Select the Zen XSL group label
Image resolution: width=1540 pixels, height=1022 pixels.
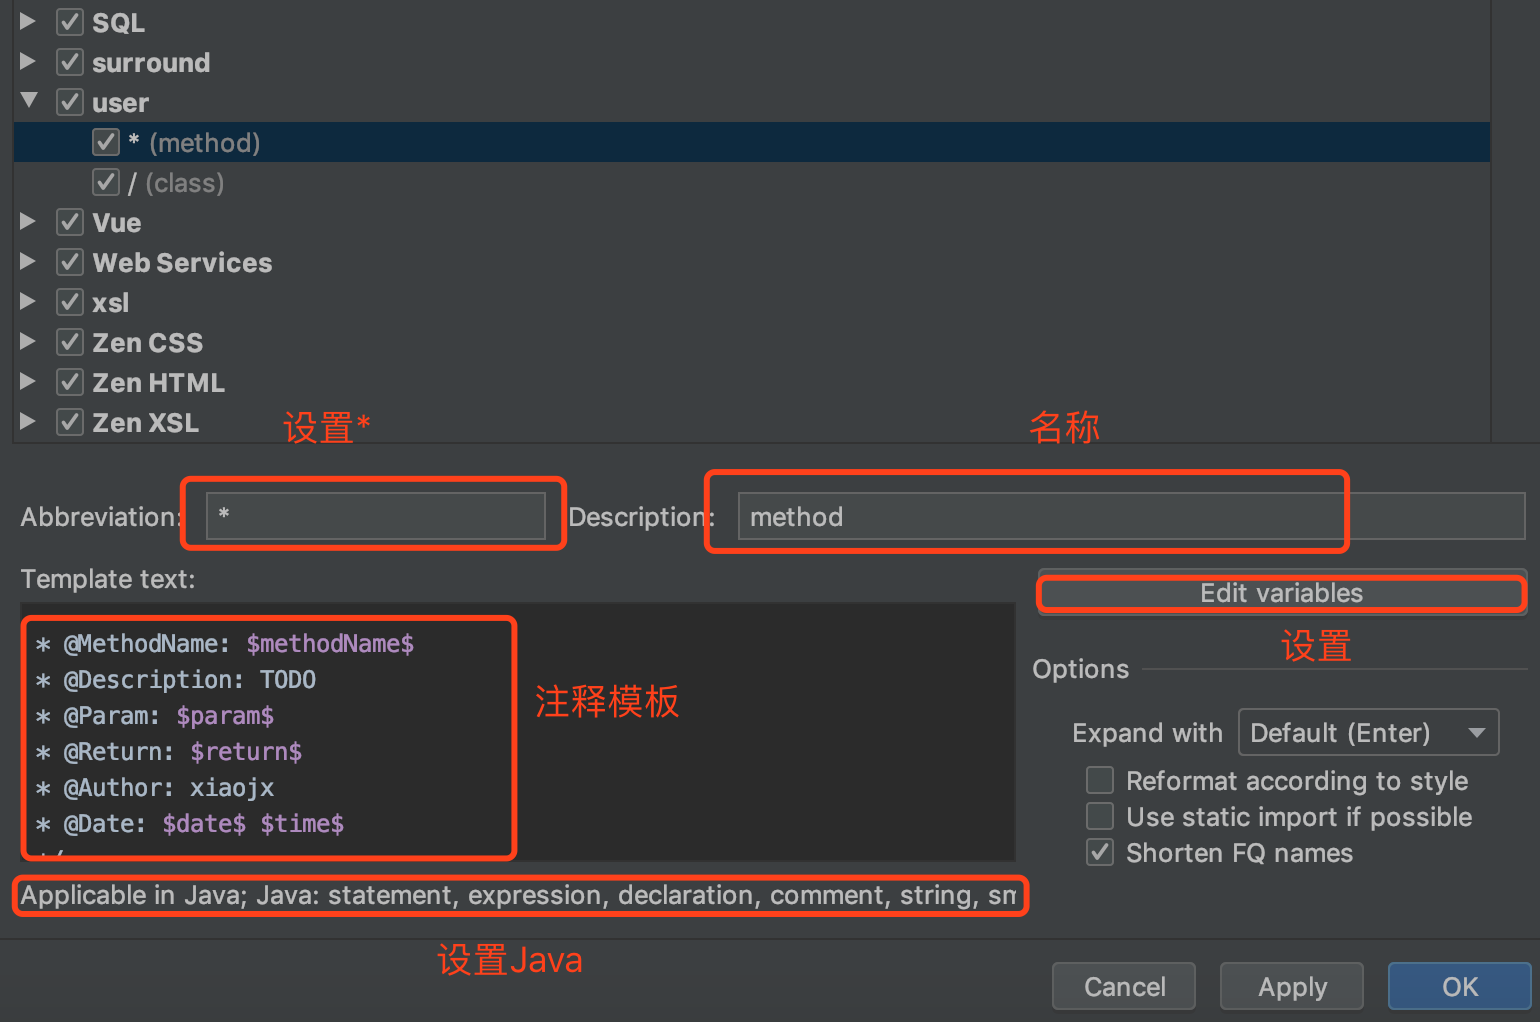click(x=146, y=422)
